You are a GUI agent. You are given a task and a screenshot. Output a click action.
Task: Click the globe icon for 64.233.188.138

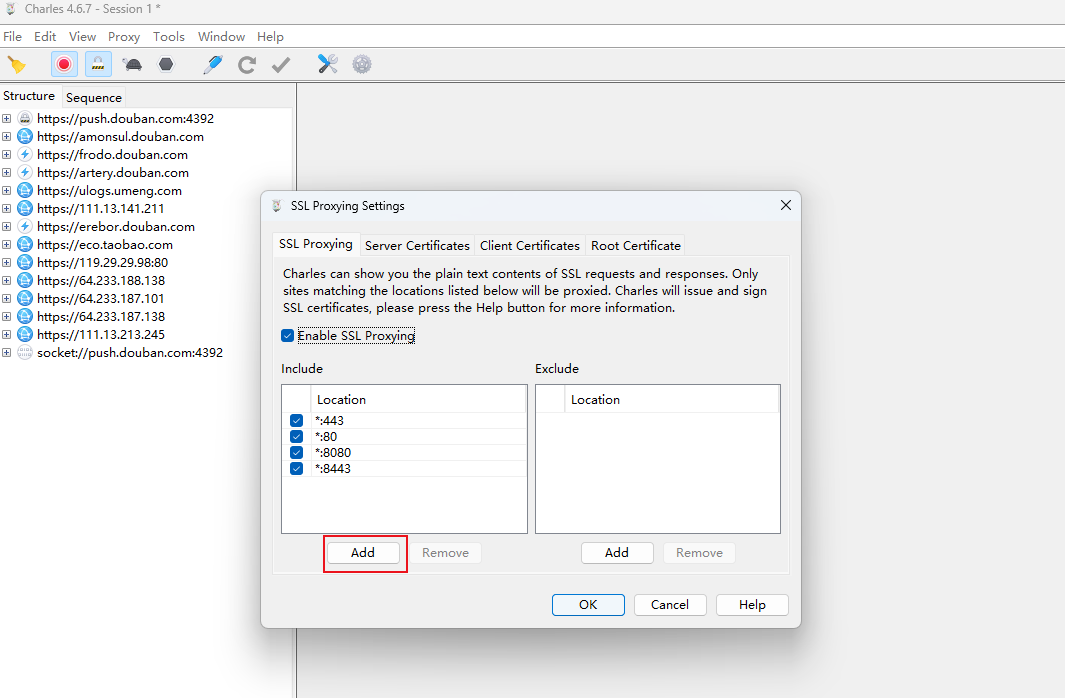click(x=25, y=280)
